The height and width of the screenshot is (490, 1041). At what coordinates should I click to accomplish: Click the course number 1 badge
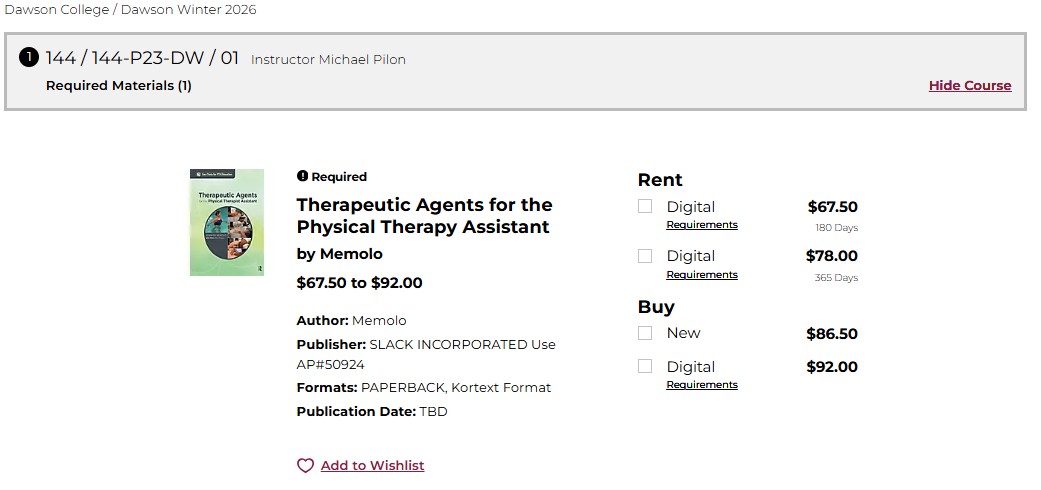(x=29, y=57)
